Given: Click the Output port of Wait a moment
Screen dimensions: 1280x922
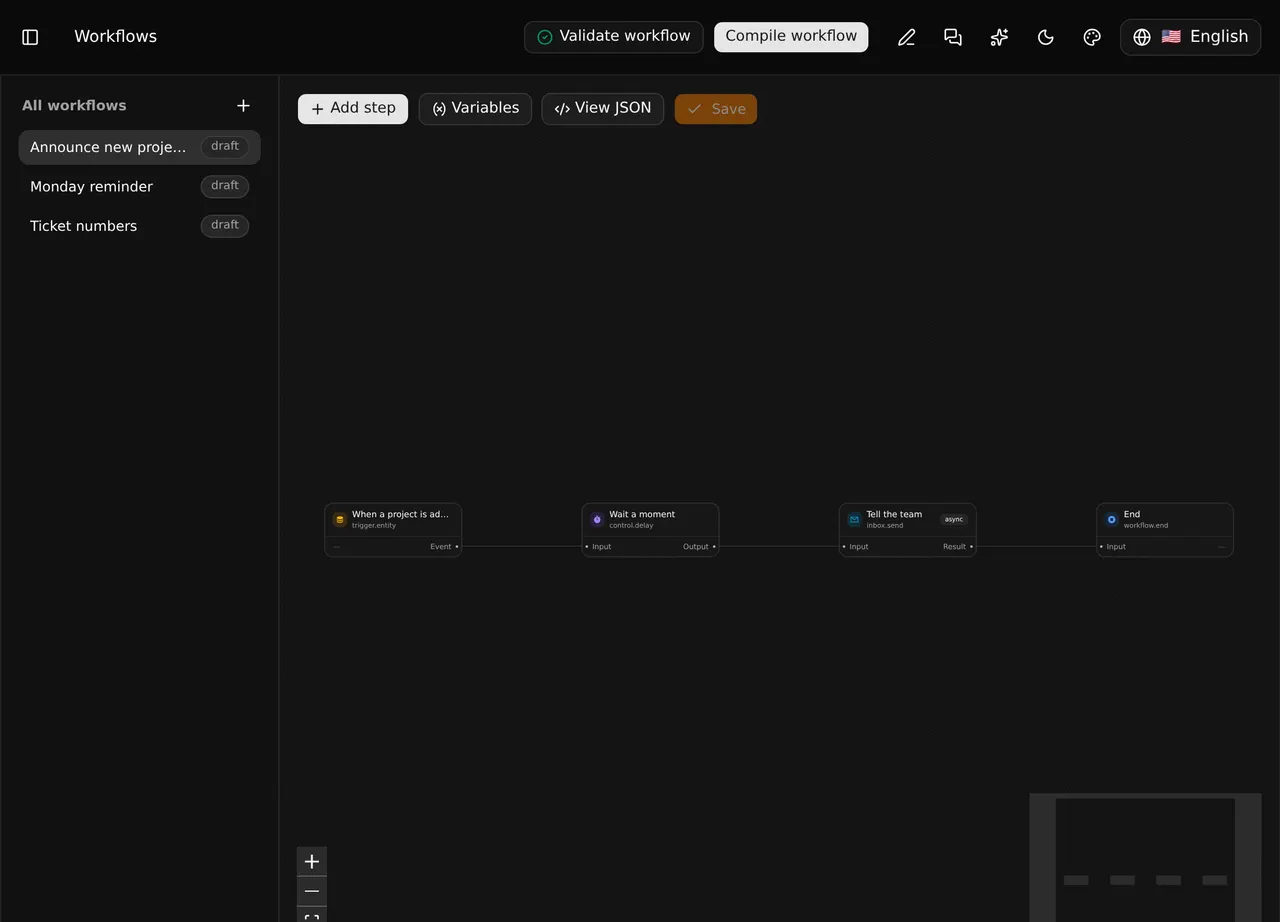Looking at the screenshot, I should (714, 547).
